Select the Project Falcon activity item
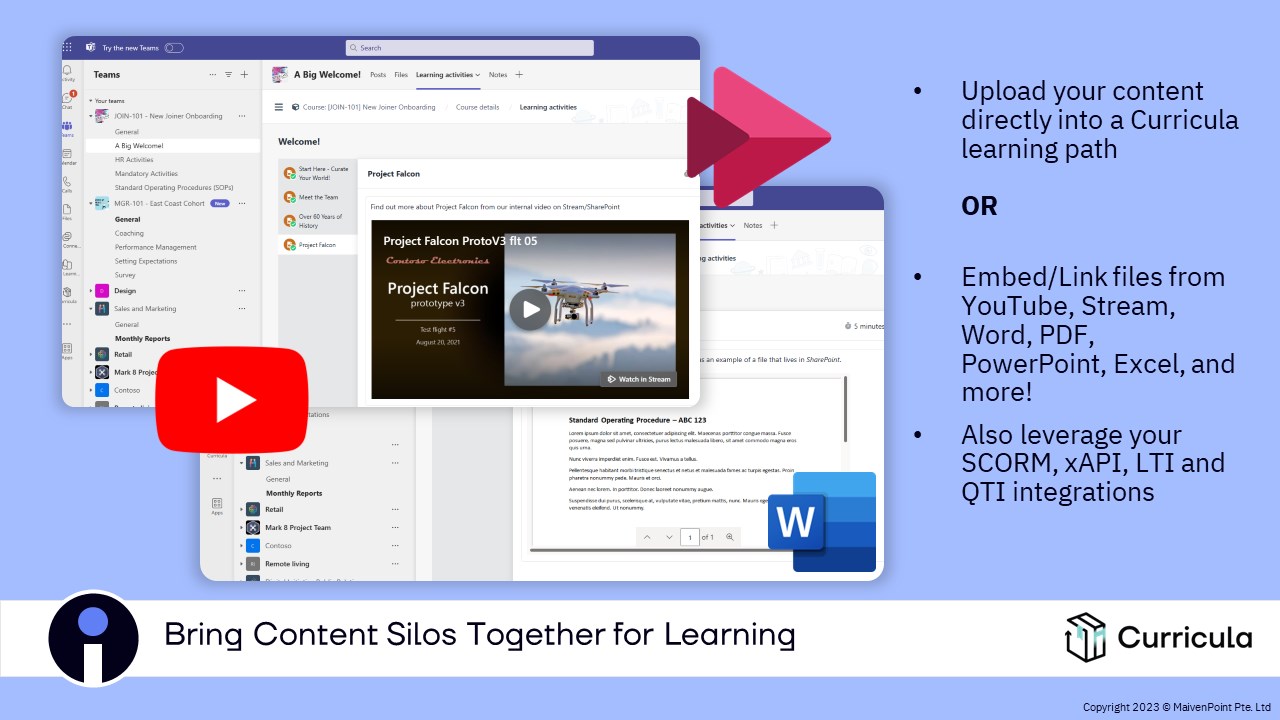Viewport: 1280px width, 720px height. [317, 245]
